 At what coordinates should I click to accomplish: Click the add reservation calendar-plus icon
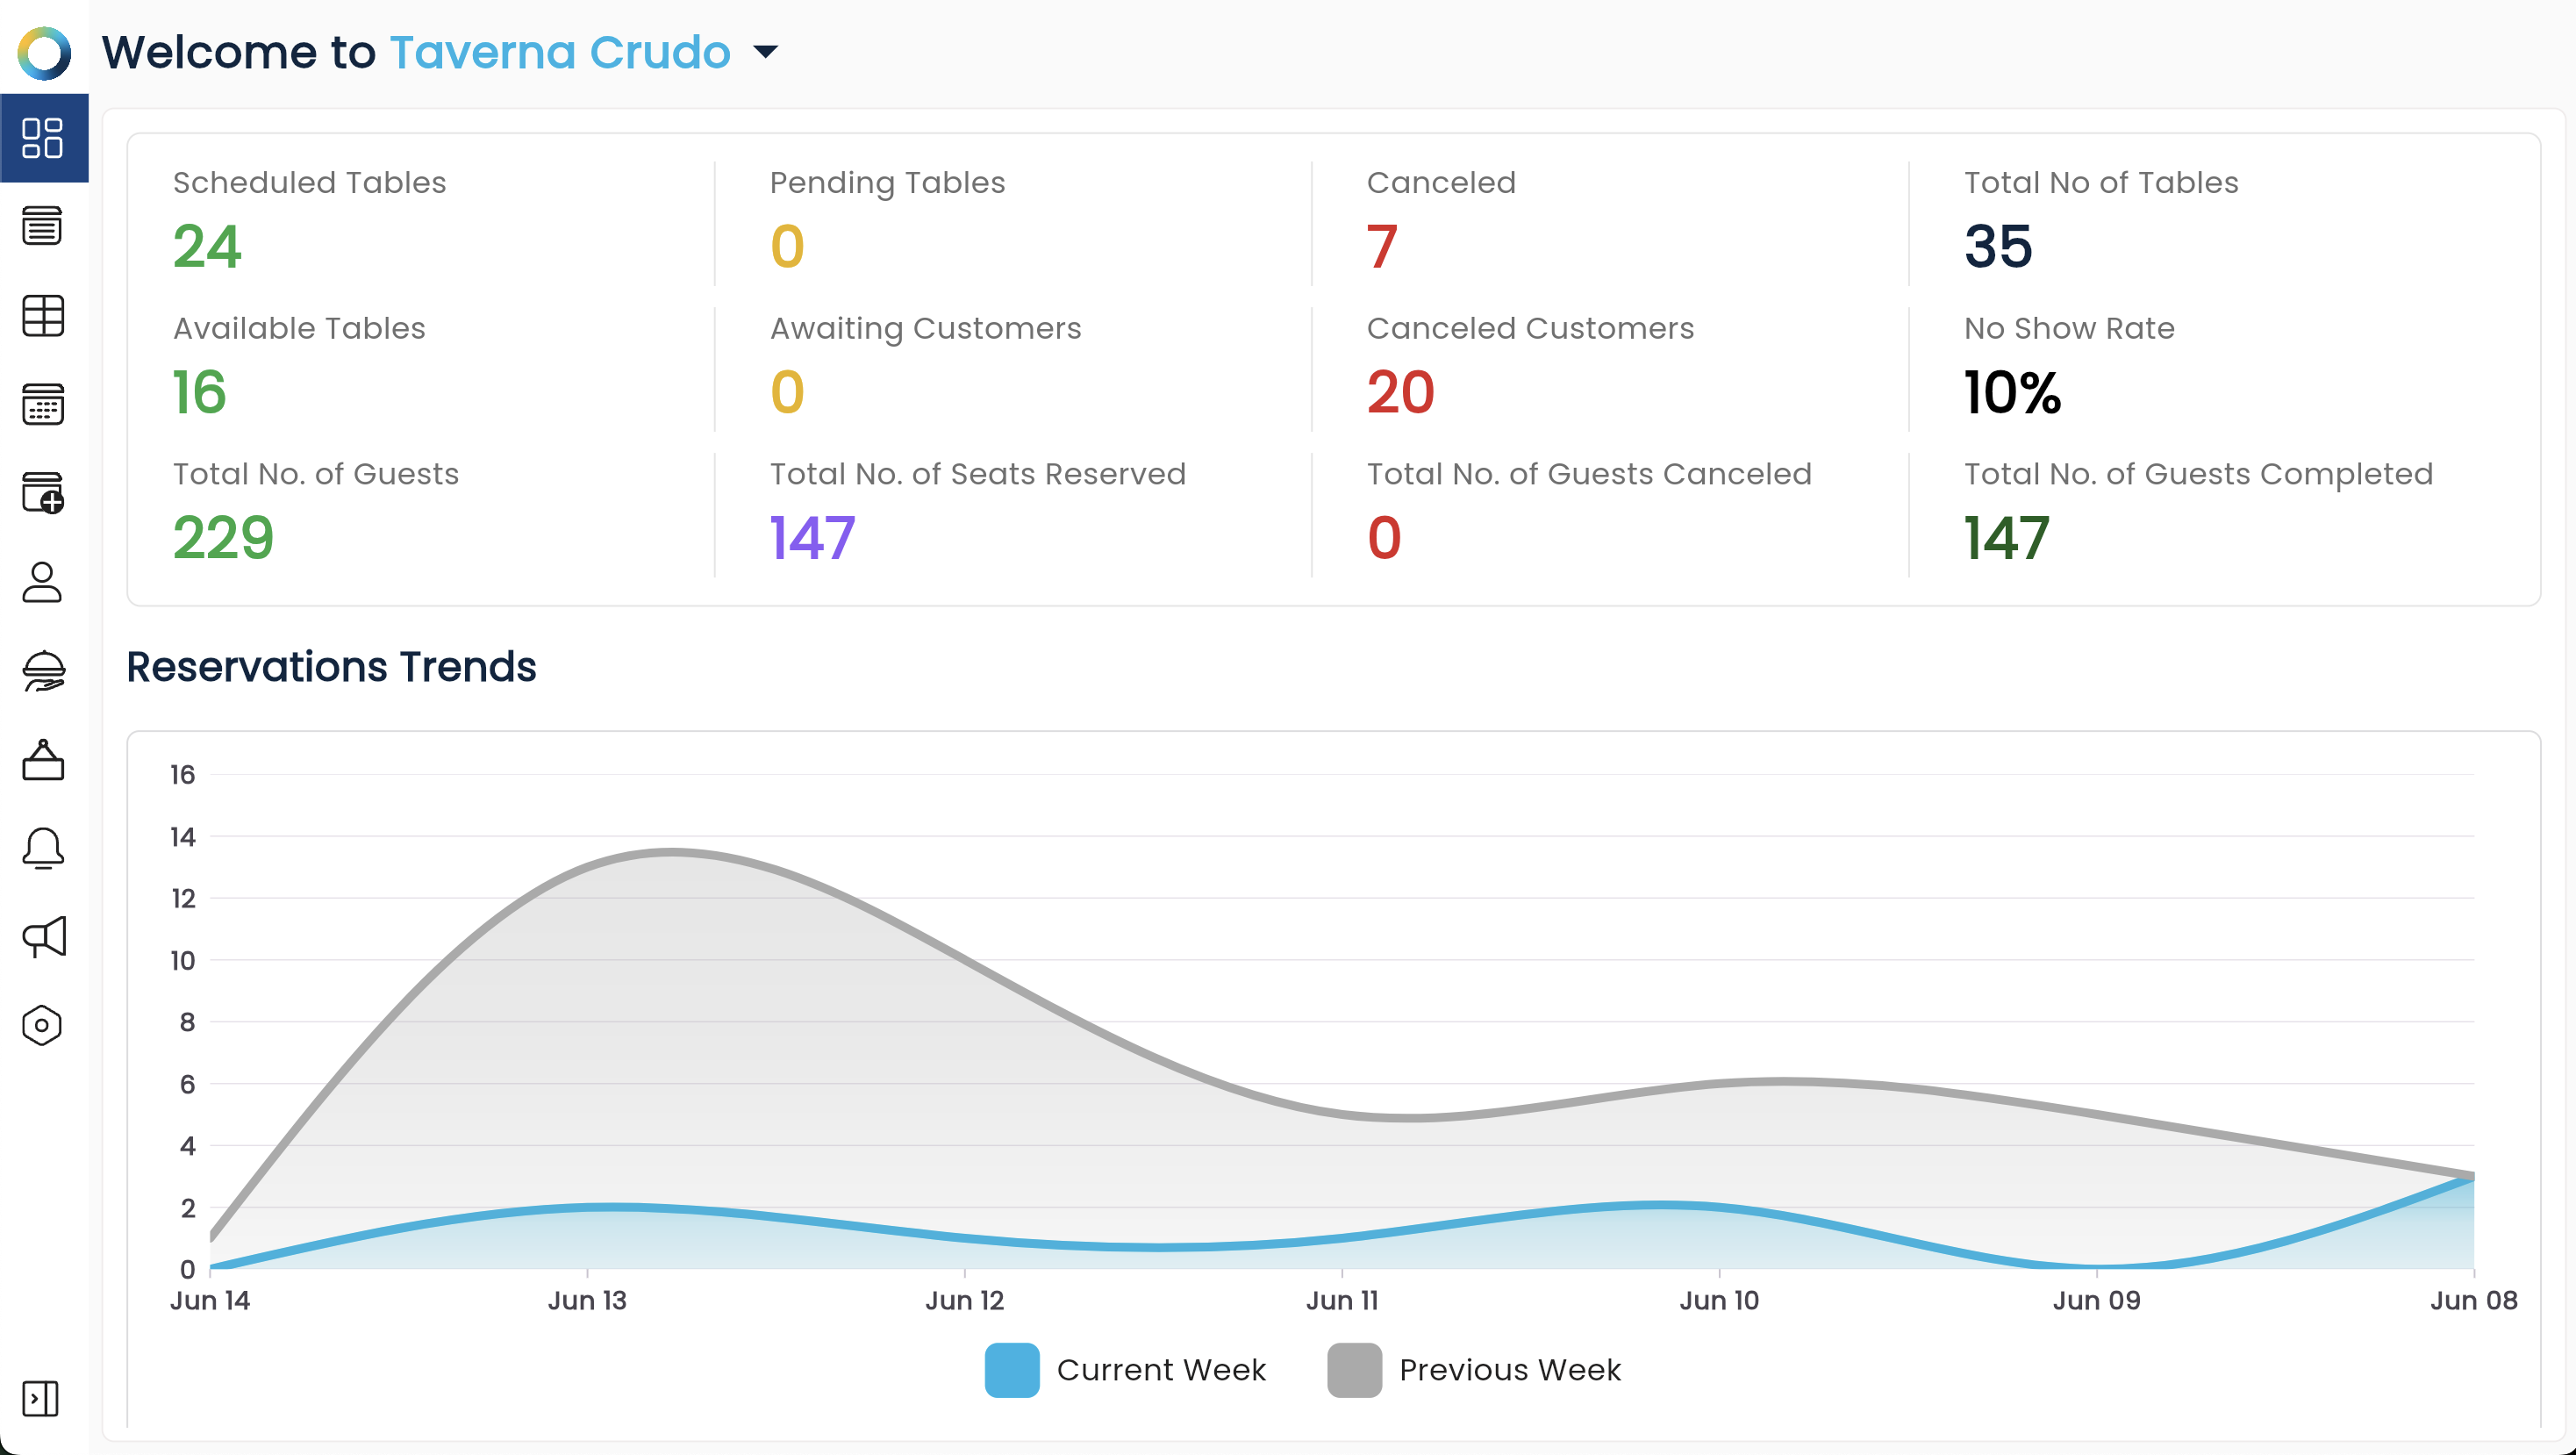pyautogui.click(x=43, y=493)
